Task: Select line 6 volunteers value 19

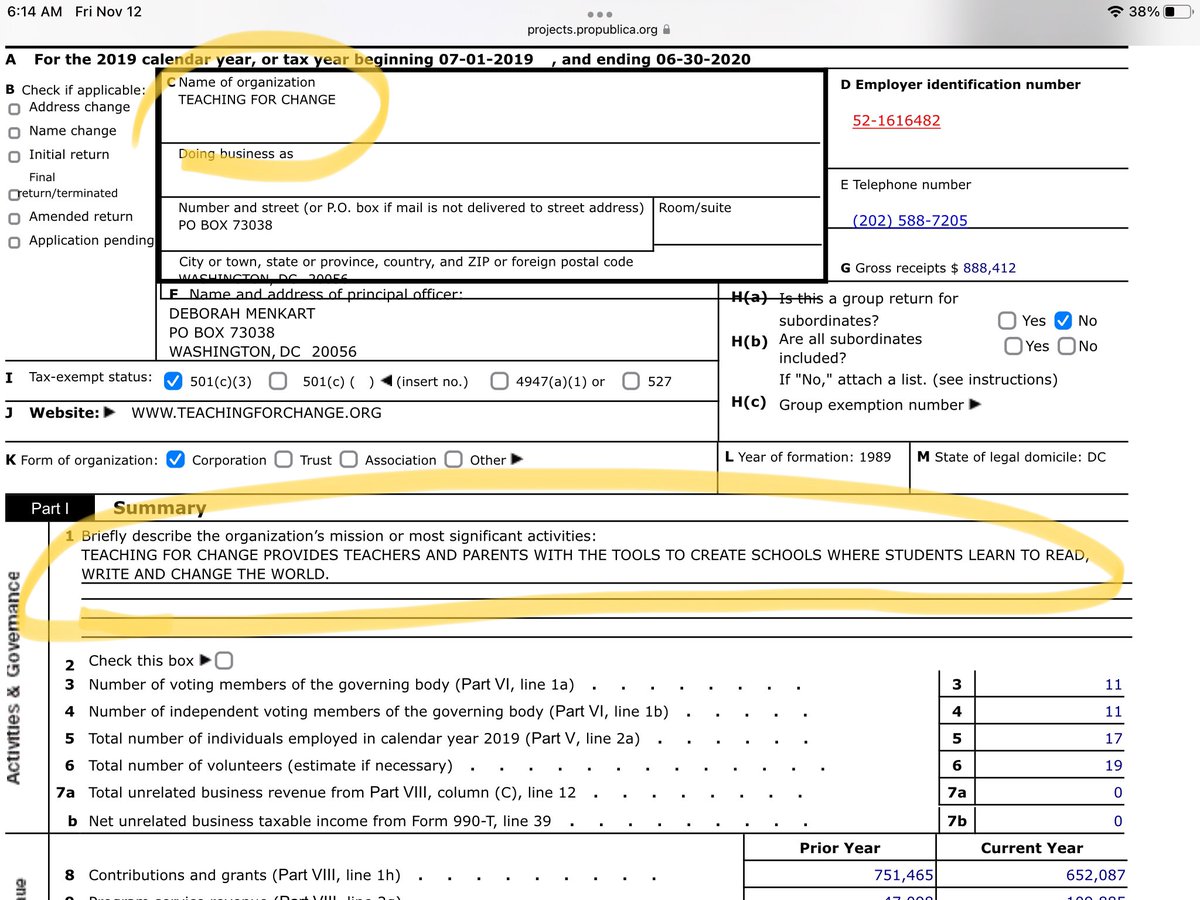Action: pos(1113,766)
